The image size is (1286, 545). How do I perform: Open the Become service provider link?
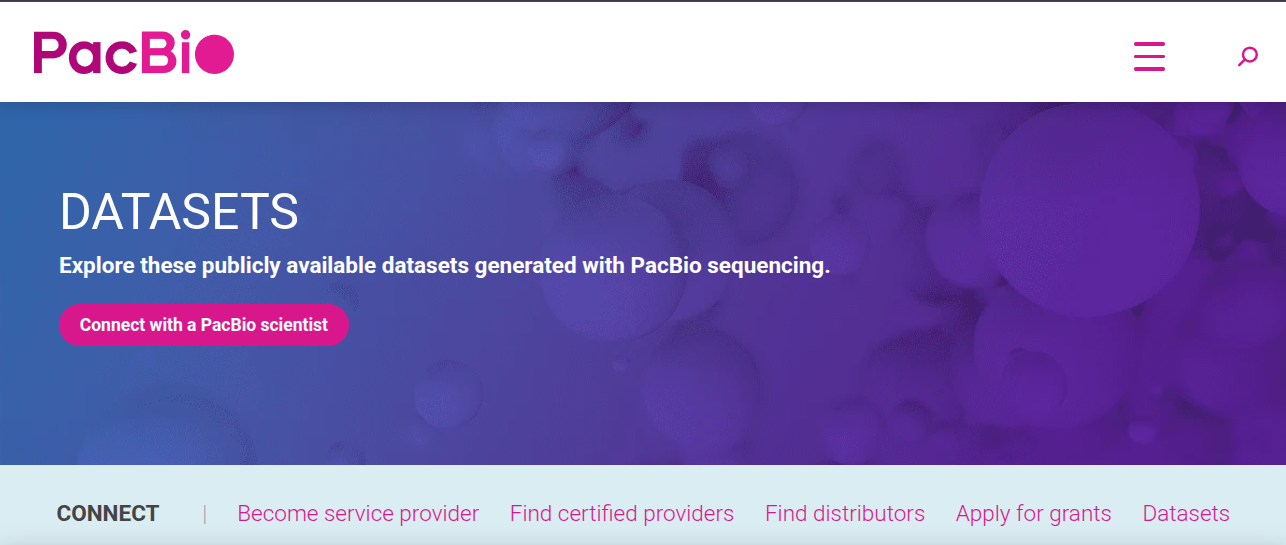coord(358,514)
